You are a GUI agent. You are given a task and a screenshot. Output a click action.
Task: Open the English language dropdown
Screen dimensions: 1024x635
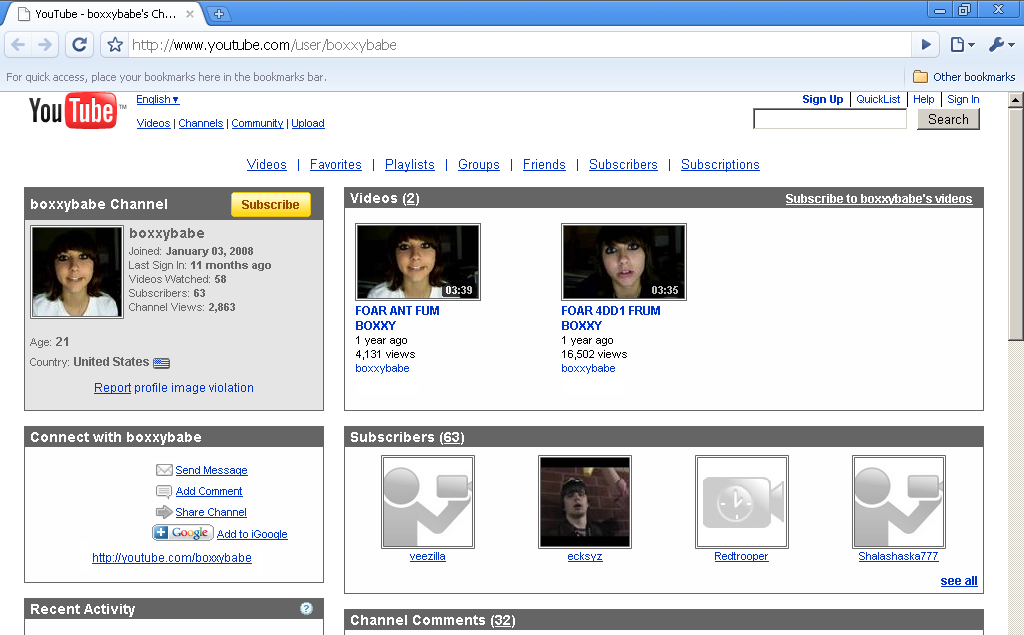157,99
